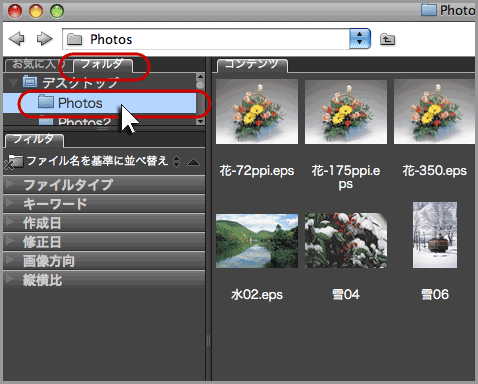Click the 水02.eps file name

(x=257, y=295)
